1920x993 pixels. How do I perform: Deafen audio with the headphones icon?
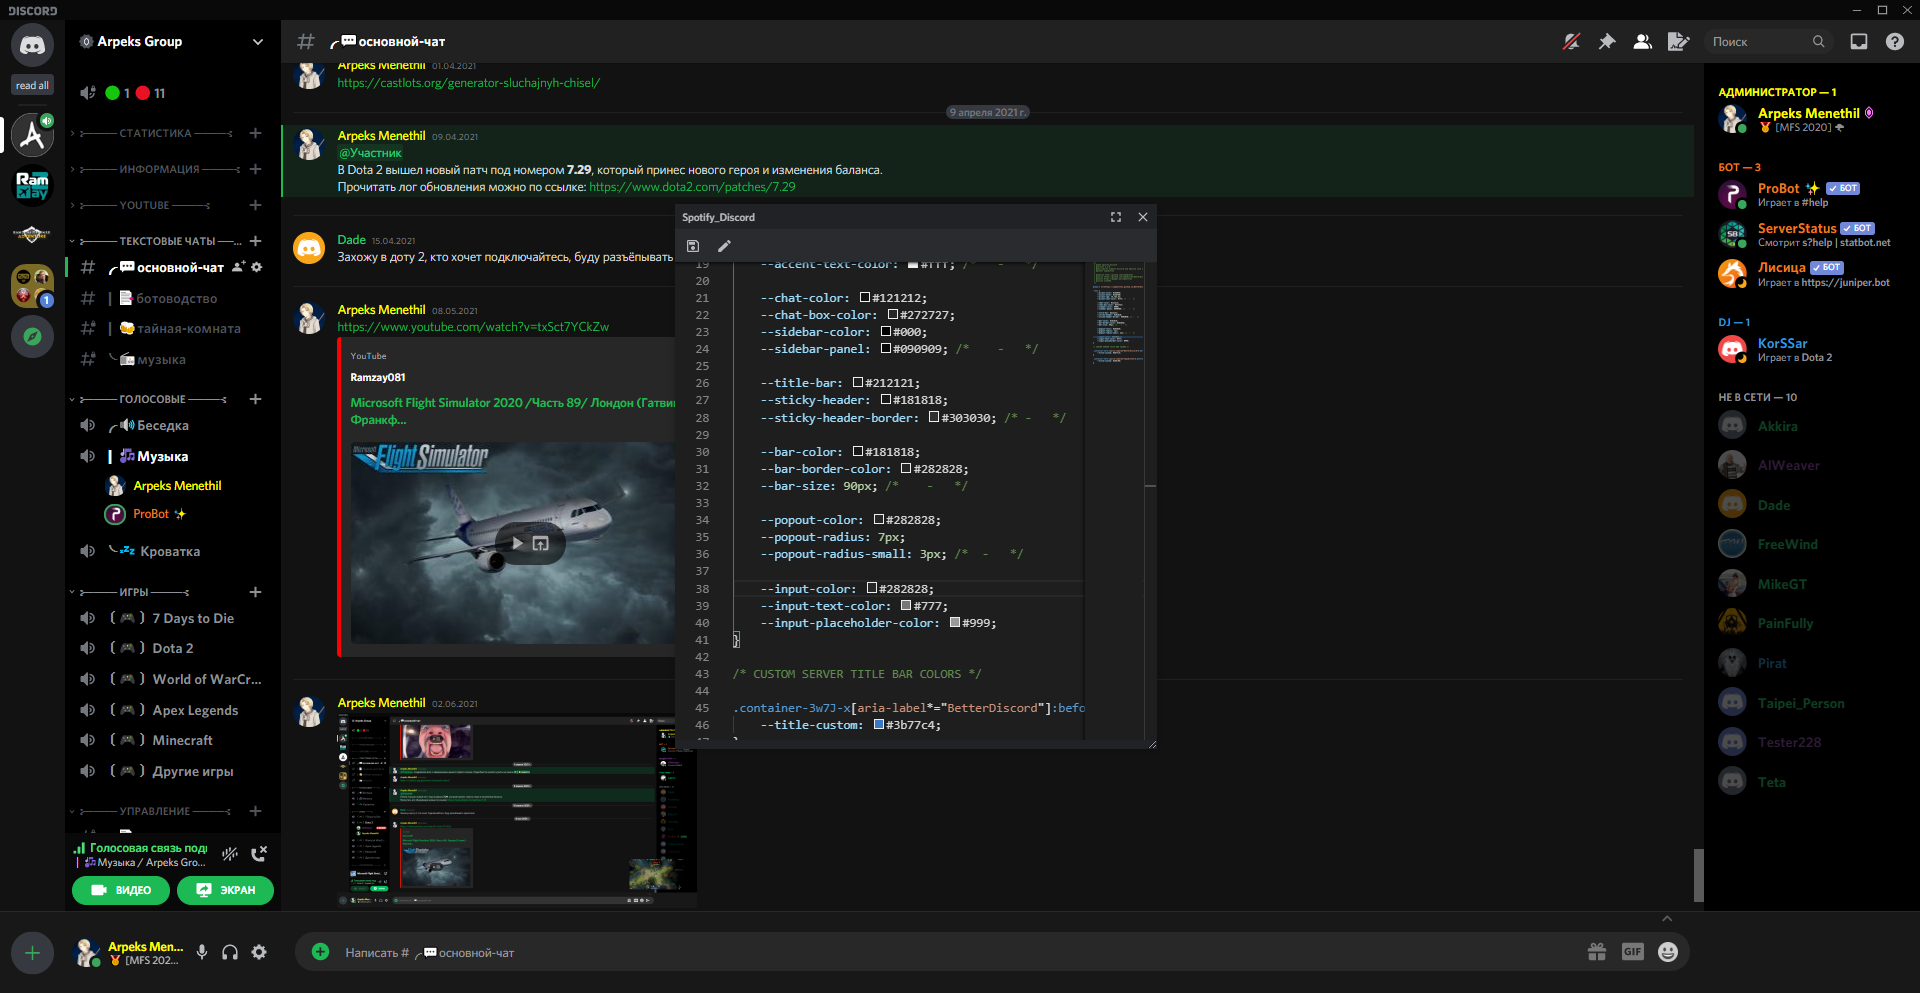pos(230,952)
